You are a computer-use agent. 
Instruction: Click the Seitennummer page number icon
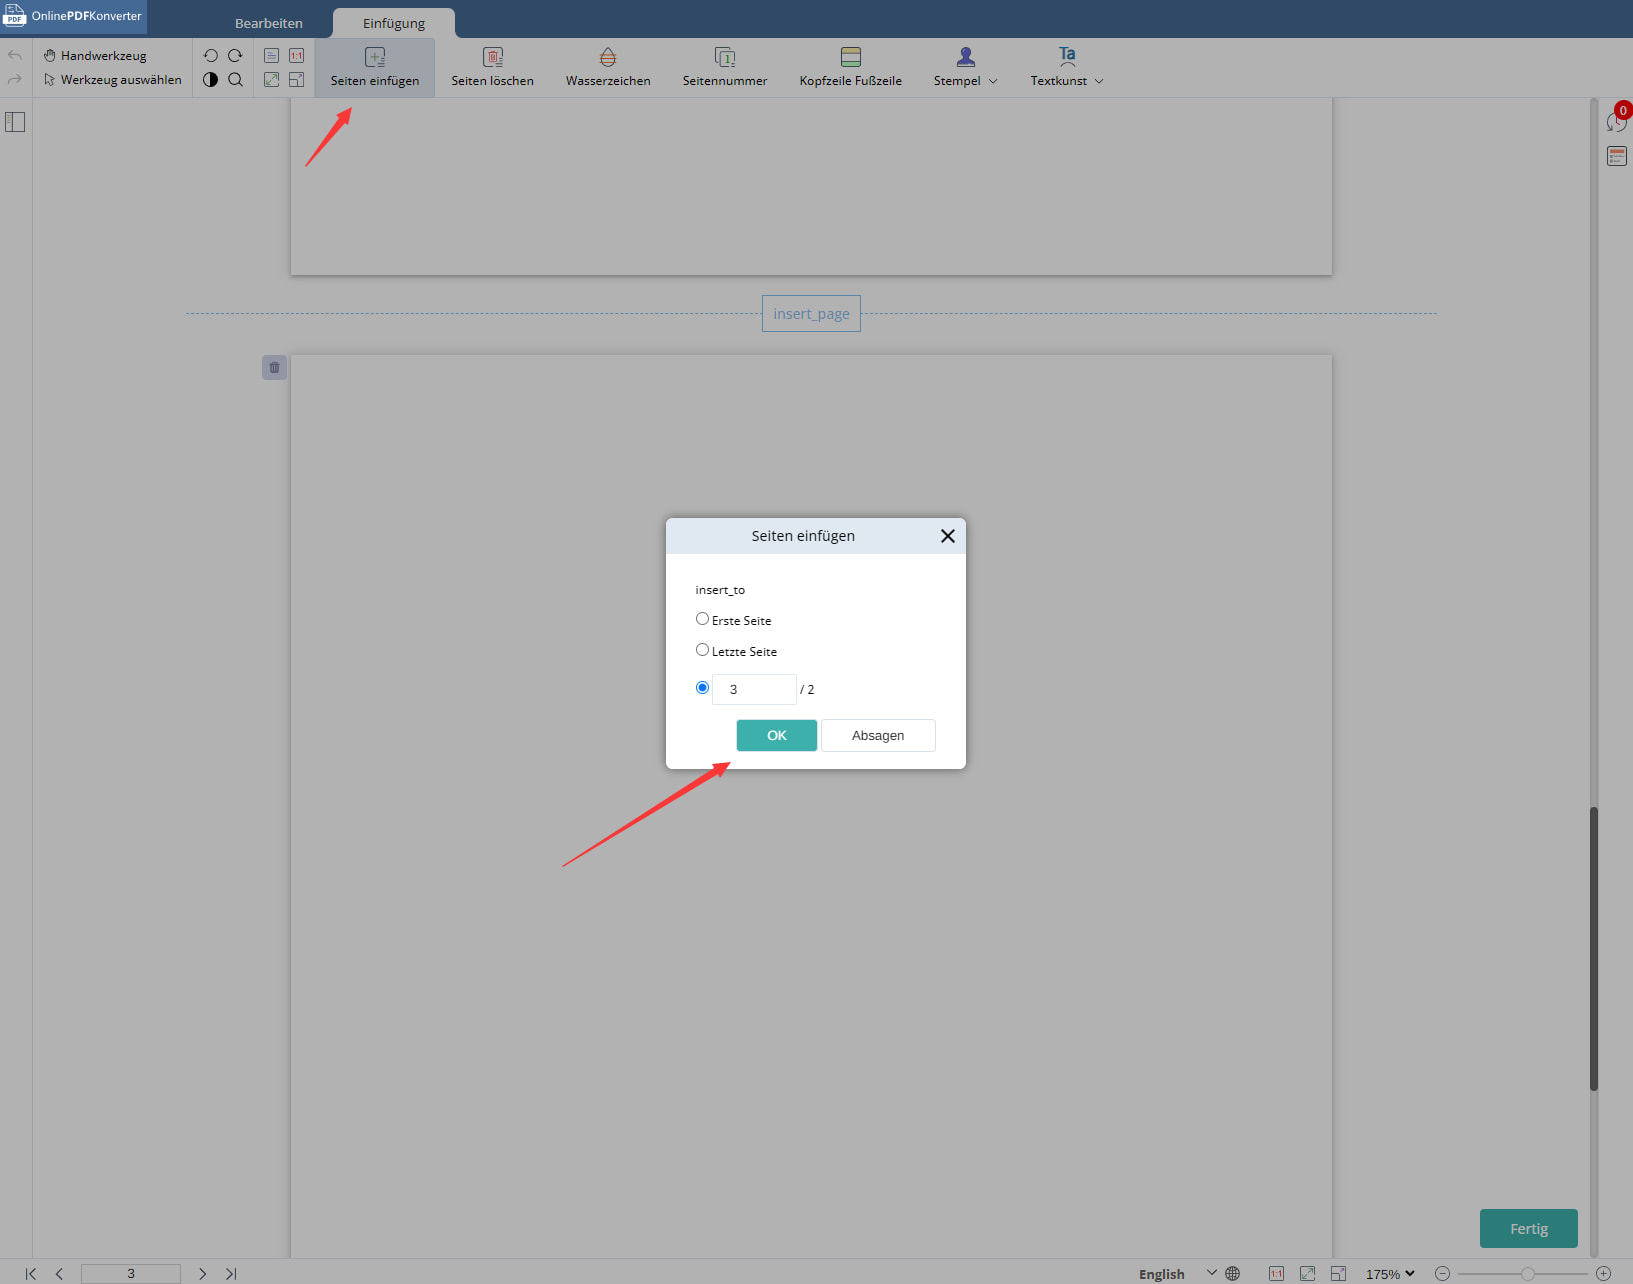click(x=725, y=58)
